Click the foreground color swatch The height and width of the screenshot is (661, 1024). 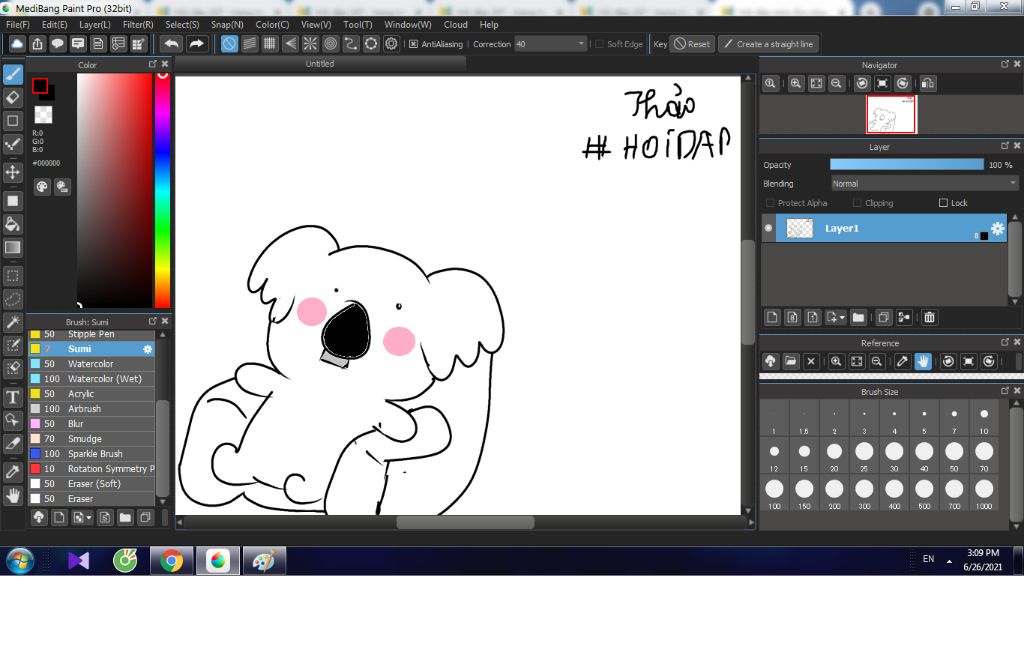click(x=40, y=86)
